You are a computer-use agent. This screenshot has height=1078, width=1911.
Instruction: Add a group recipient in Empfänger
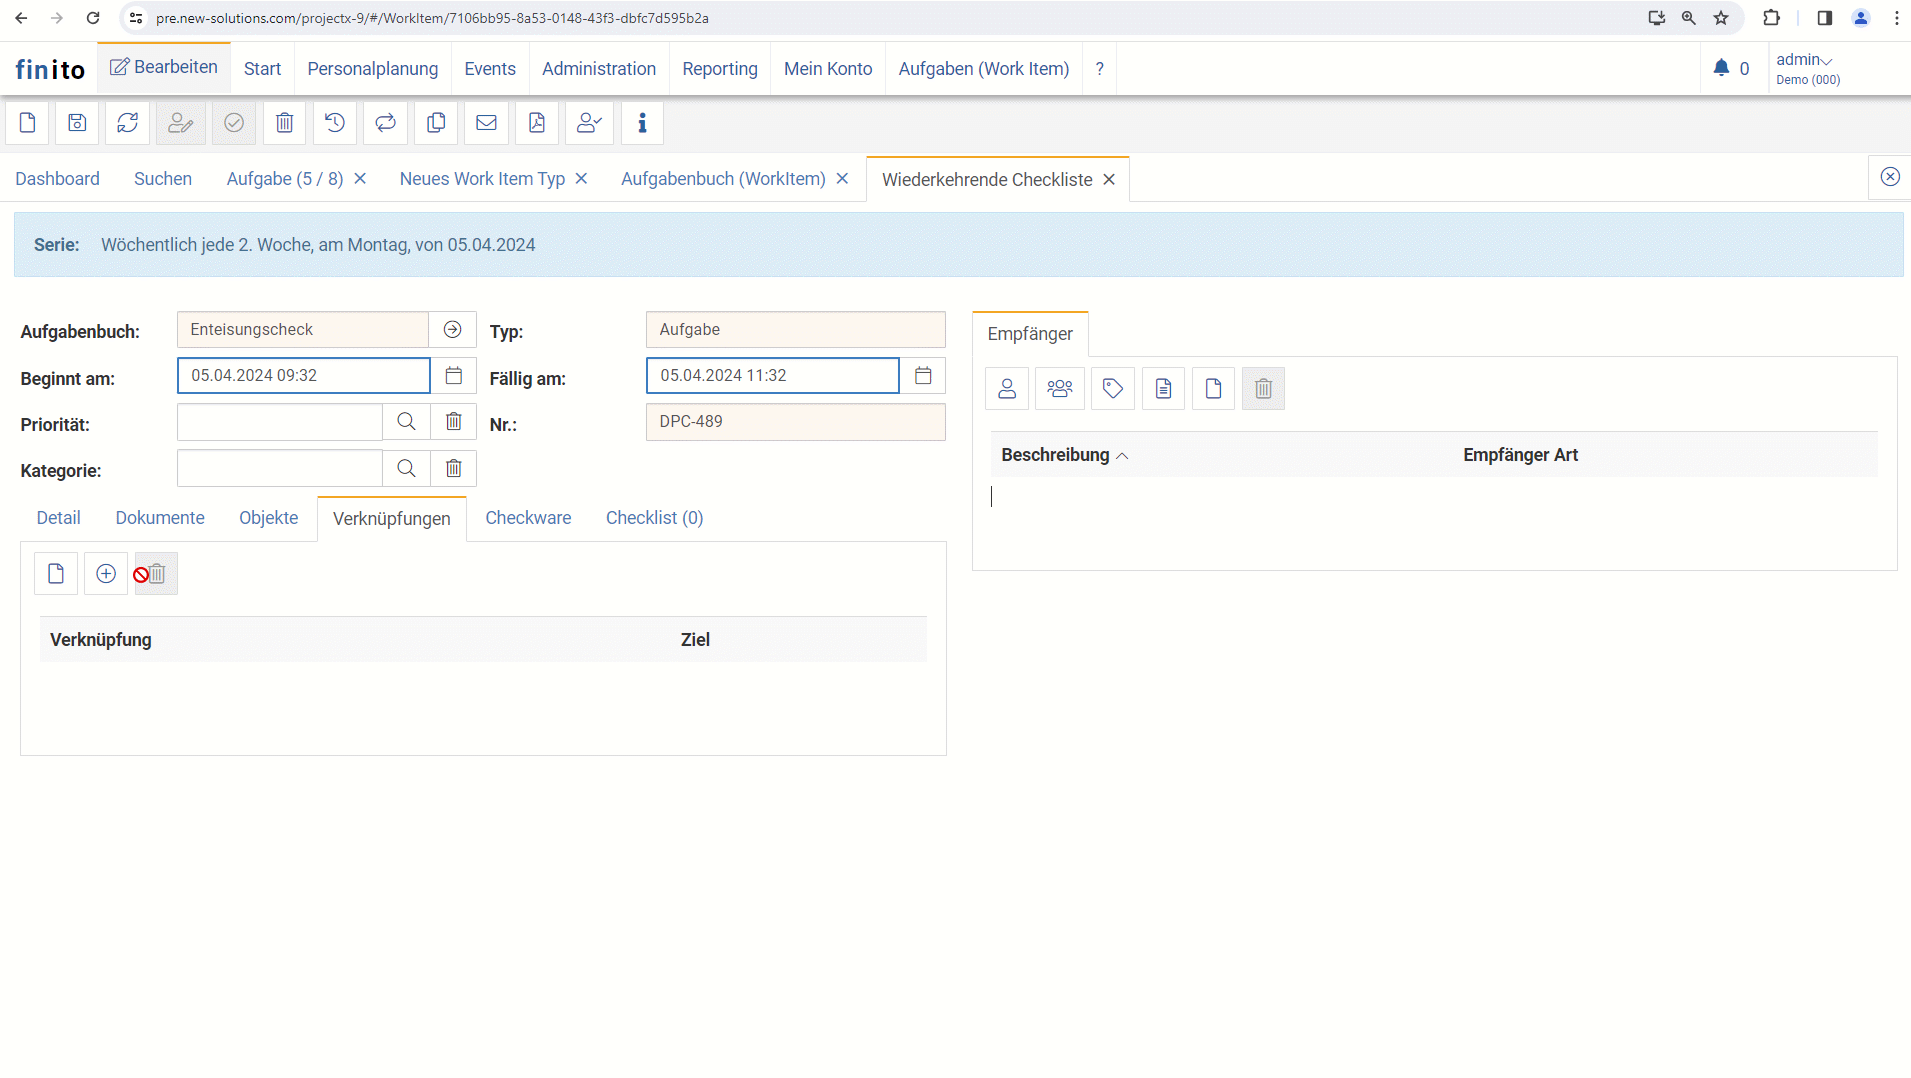click(x=1059, y=389)
